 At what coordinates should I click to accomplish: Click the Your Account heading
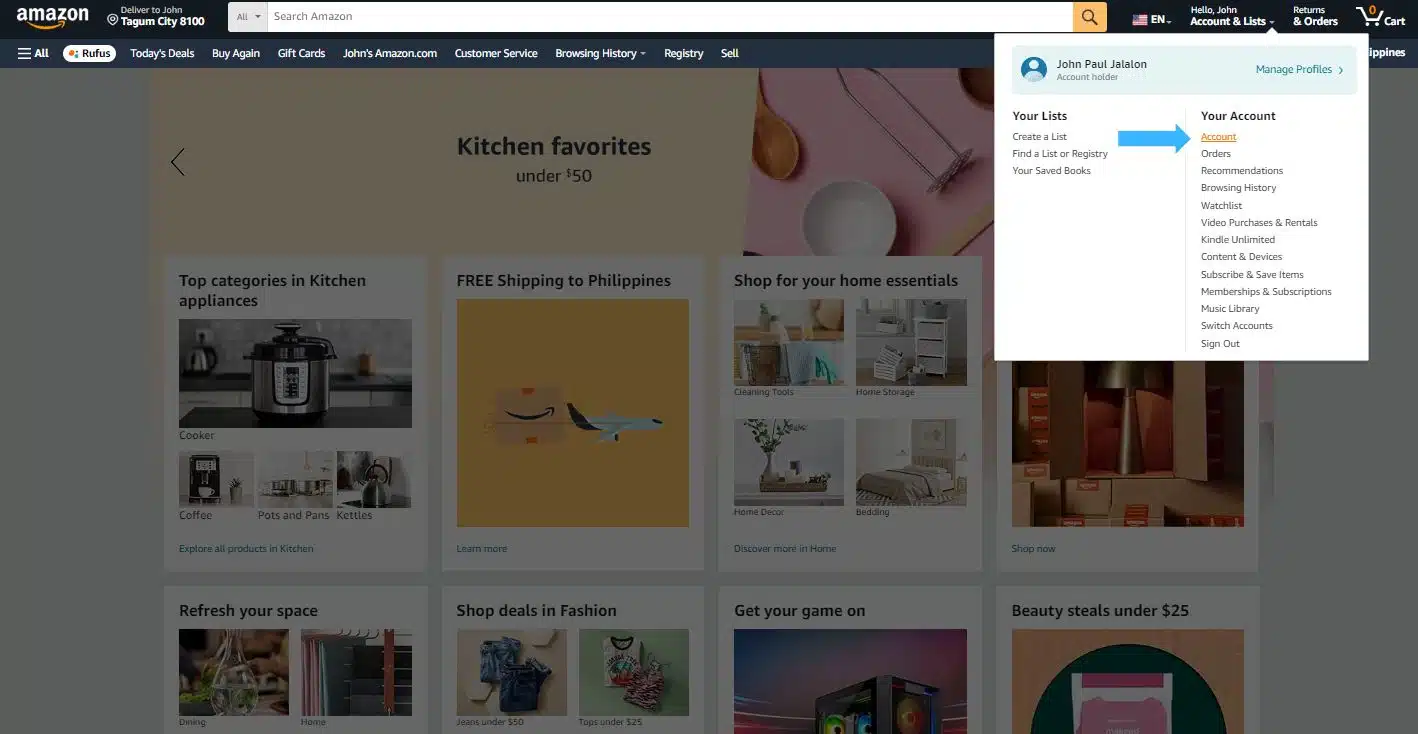coord(1238,116)
